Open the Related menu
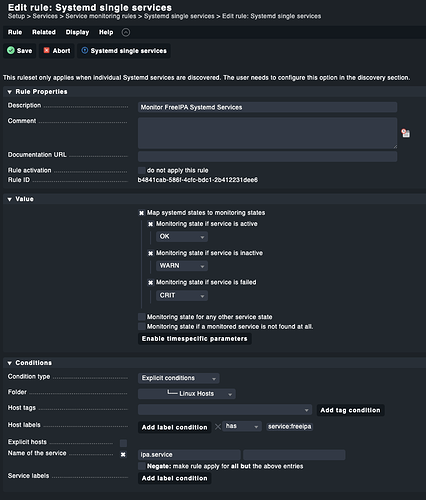 44,32
